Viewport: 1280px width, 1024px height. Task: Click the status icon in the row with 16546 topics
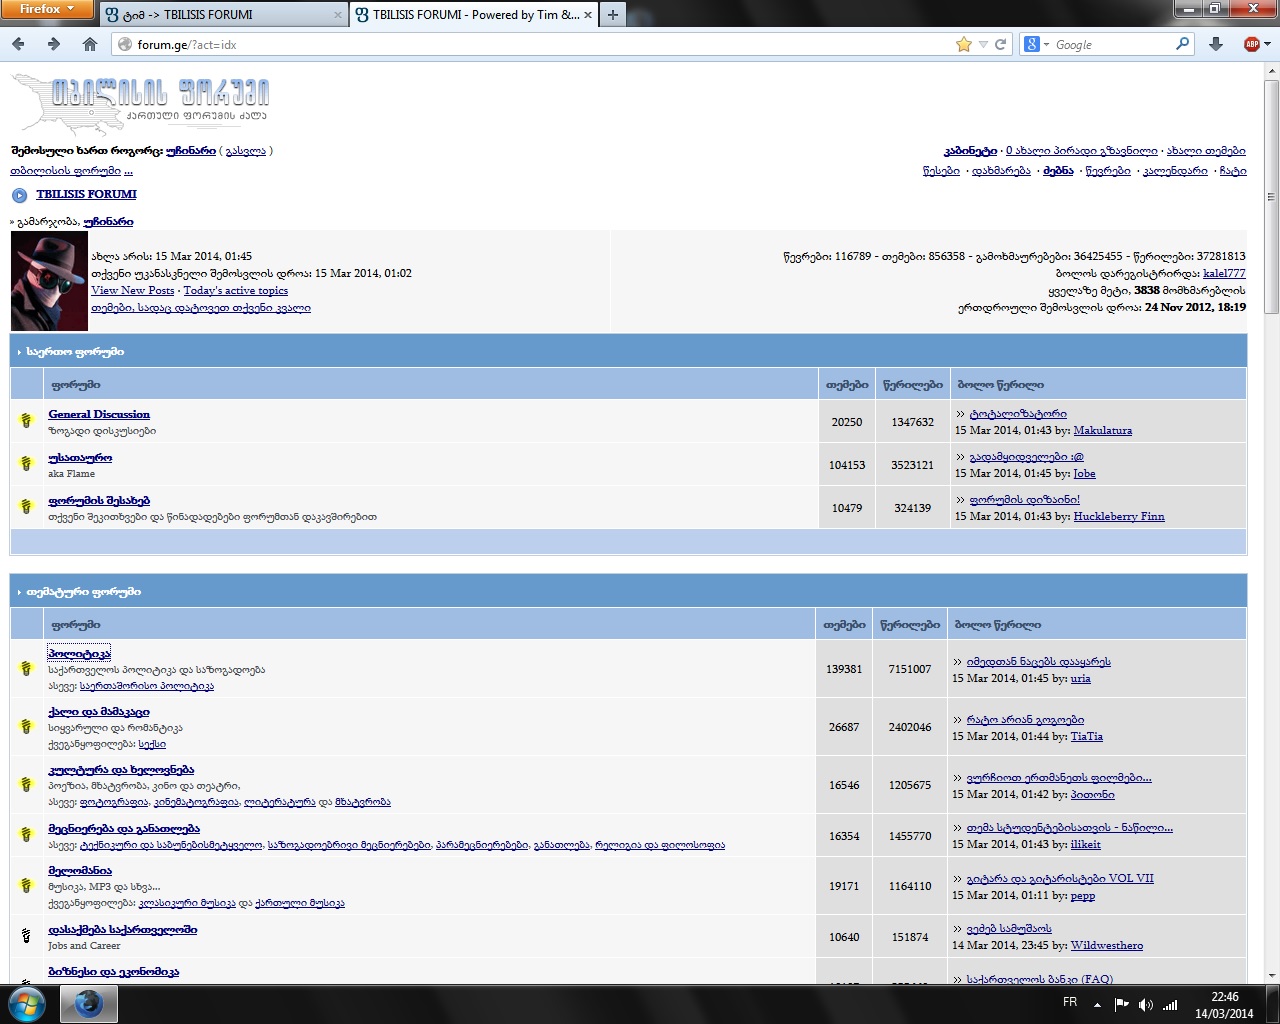(x=27, y=784)
